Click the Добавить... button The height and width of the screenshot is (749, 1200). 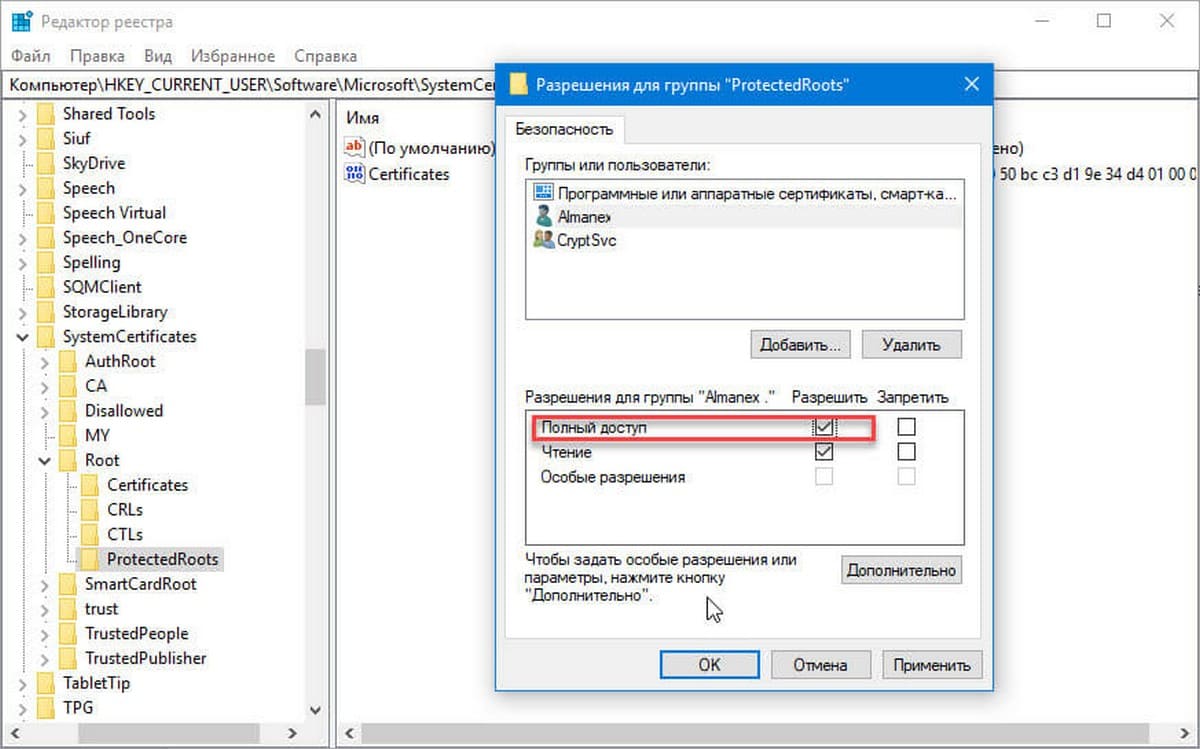click(x=800, y=345)
